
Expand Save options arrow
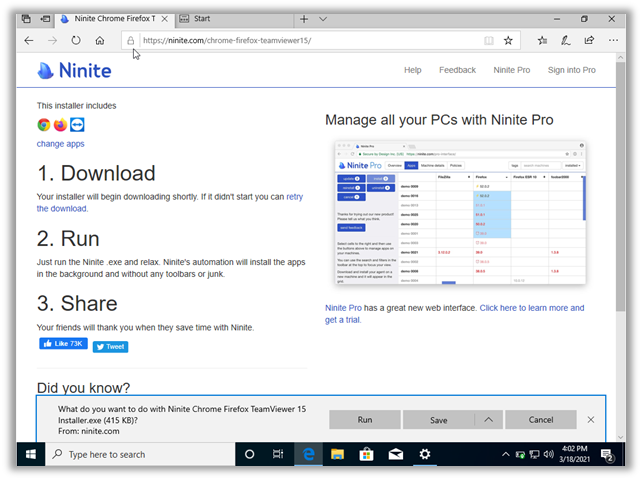tap(488, 420)
